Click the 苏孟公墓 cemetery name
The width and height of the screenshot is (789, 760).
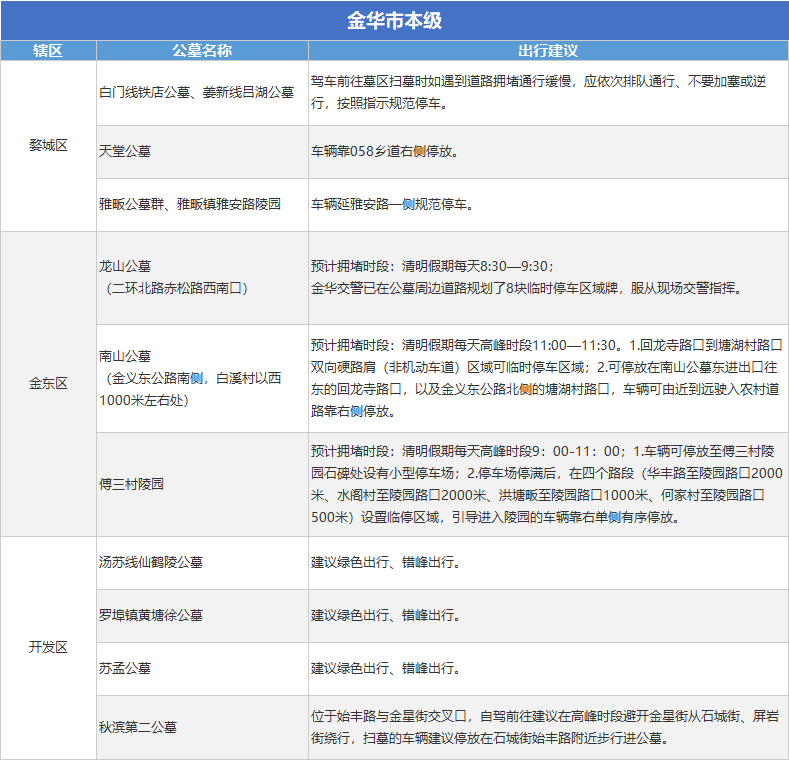coord(125,668)
